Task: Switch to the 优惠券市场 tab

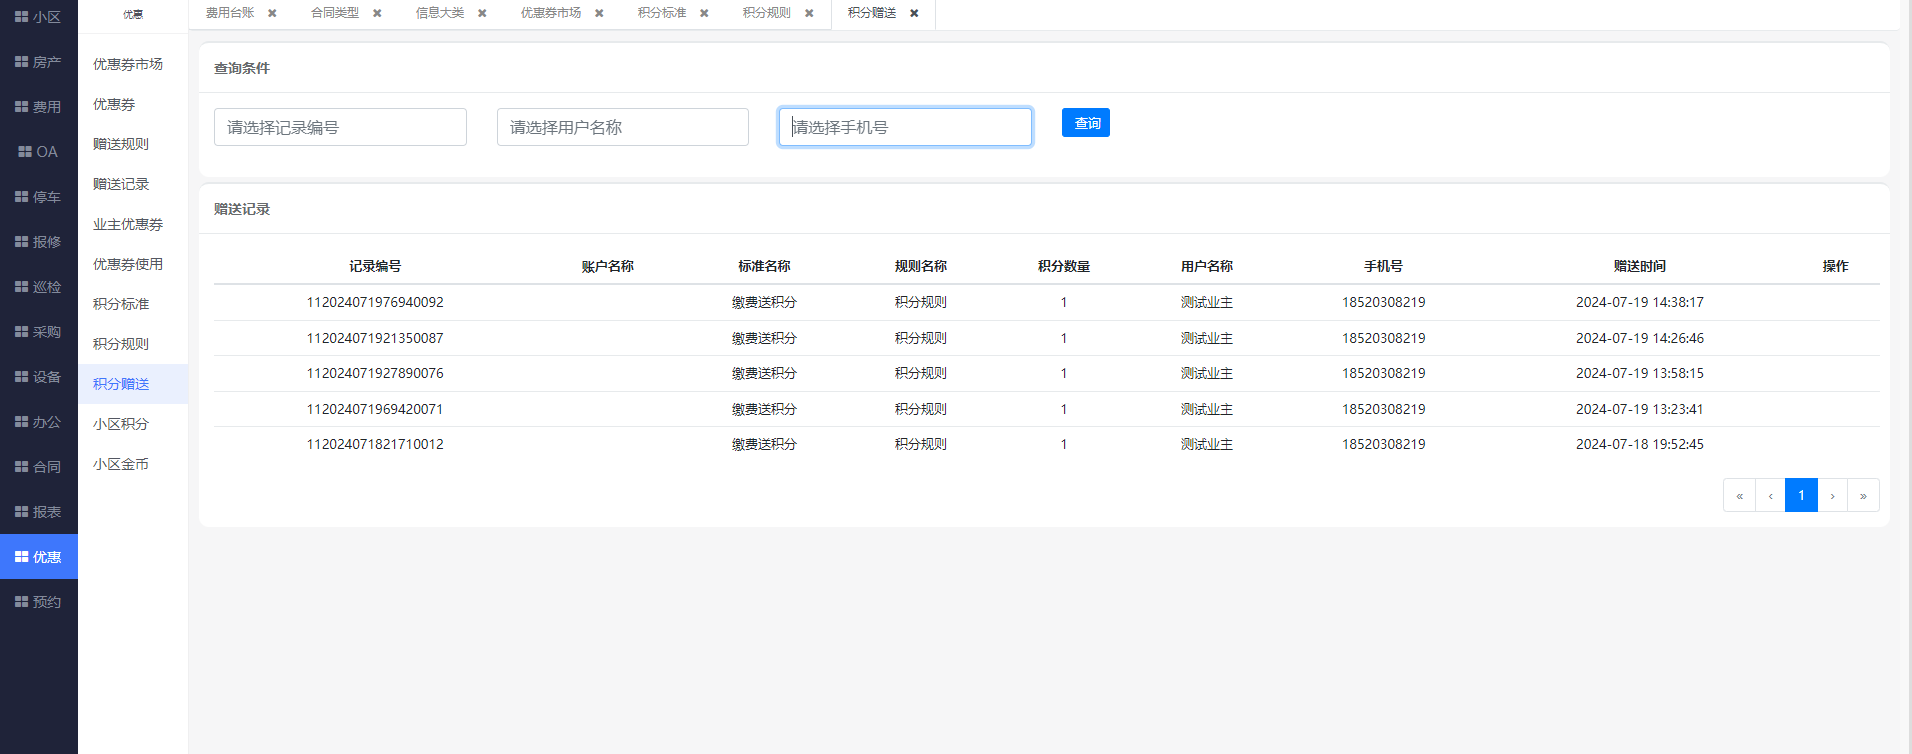Action: pyautogui.click(x=551, y=13)
